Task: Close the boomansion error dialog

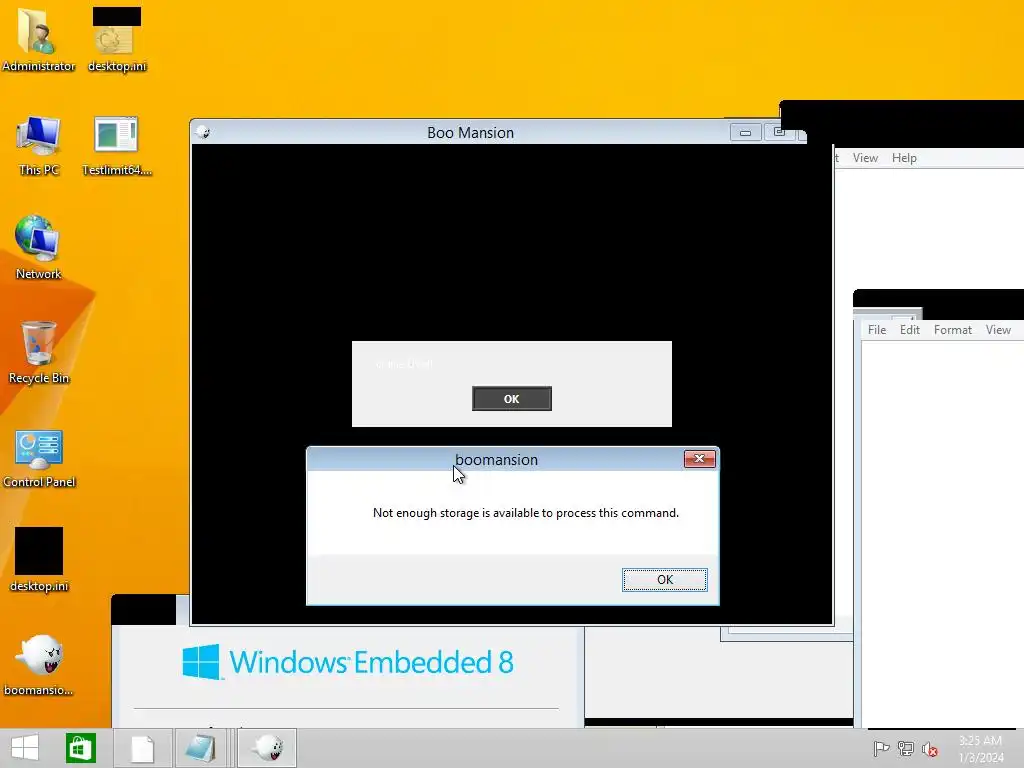Action: tap(699, 459)
